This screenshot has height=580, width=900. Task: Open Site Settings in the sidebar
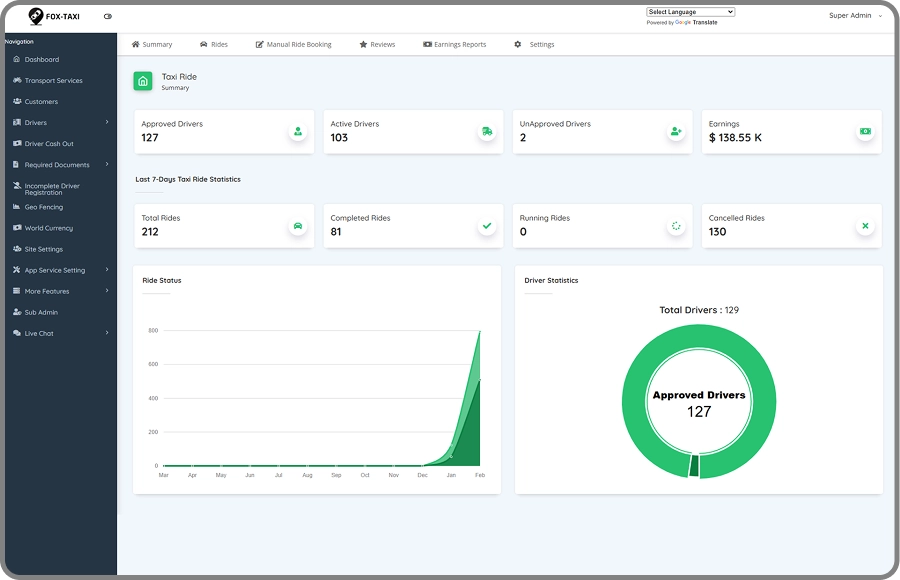[61, 249]
